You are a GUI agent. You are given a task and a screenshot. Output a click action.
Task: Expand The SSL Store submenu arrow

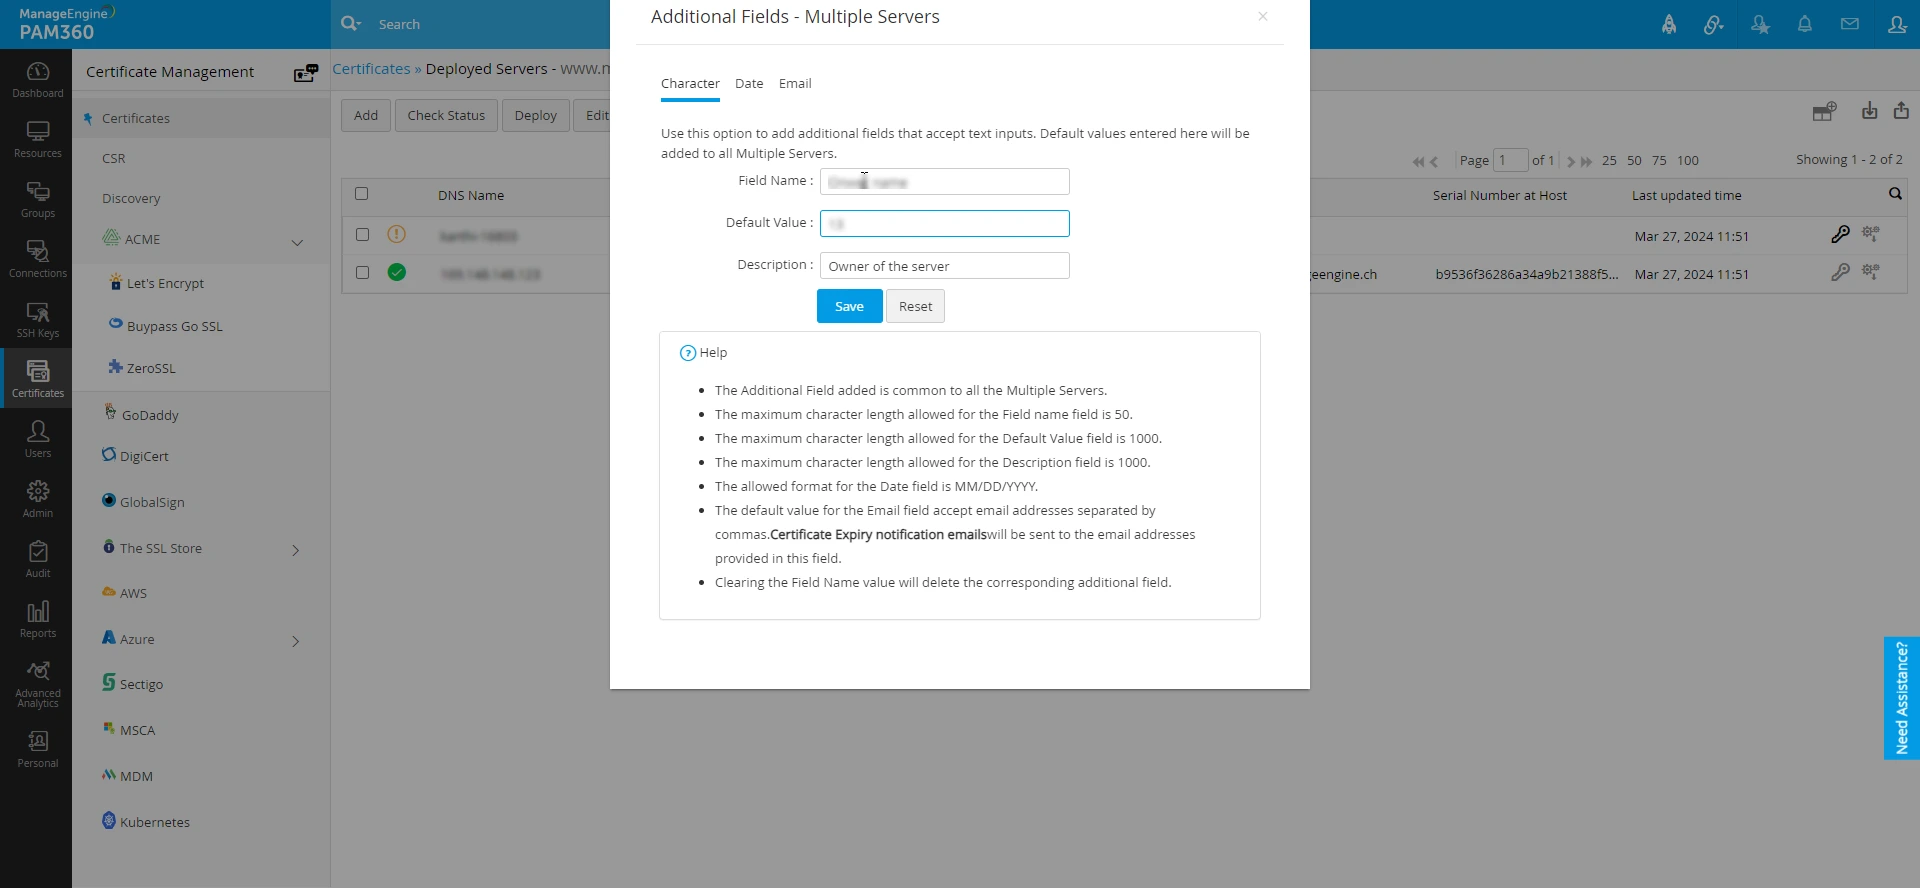296,550
